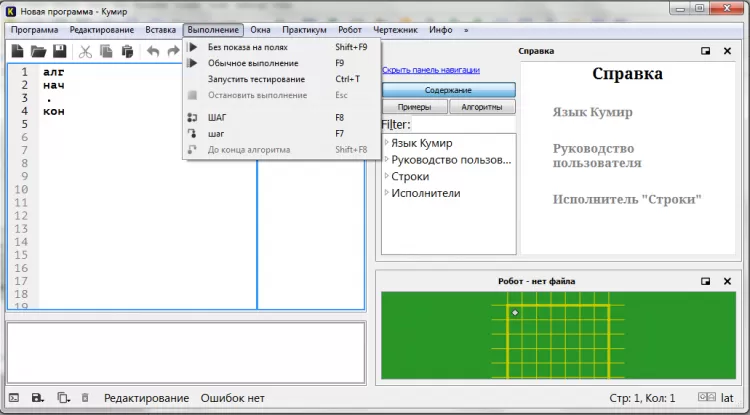This screenshot has width=750, height=415.
Task: Select Обычное выполнение from the menu
Action: pyautogui.click(x=252, y=63)
